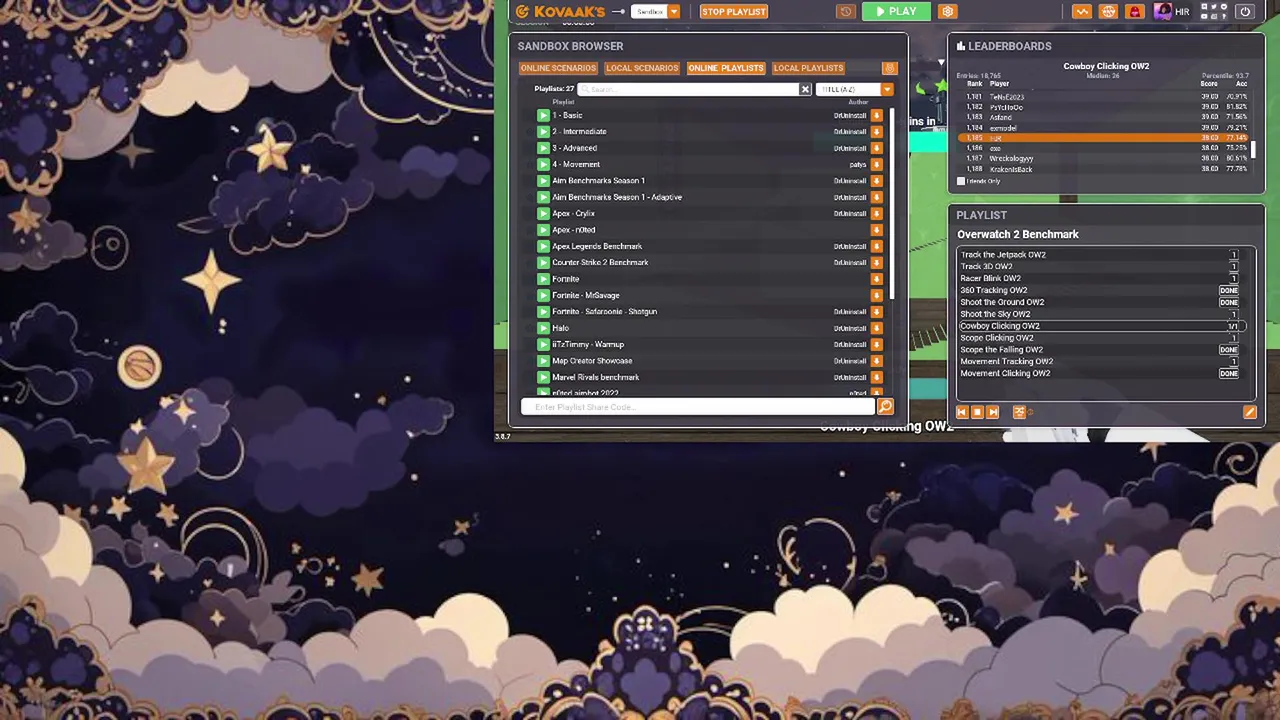Select TeNsE2023 leaderboard row
The width and height of the screenshot is (1280, 720).
[x=1103, y=97]
